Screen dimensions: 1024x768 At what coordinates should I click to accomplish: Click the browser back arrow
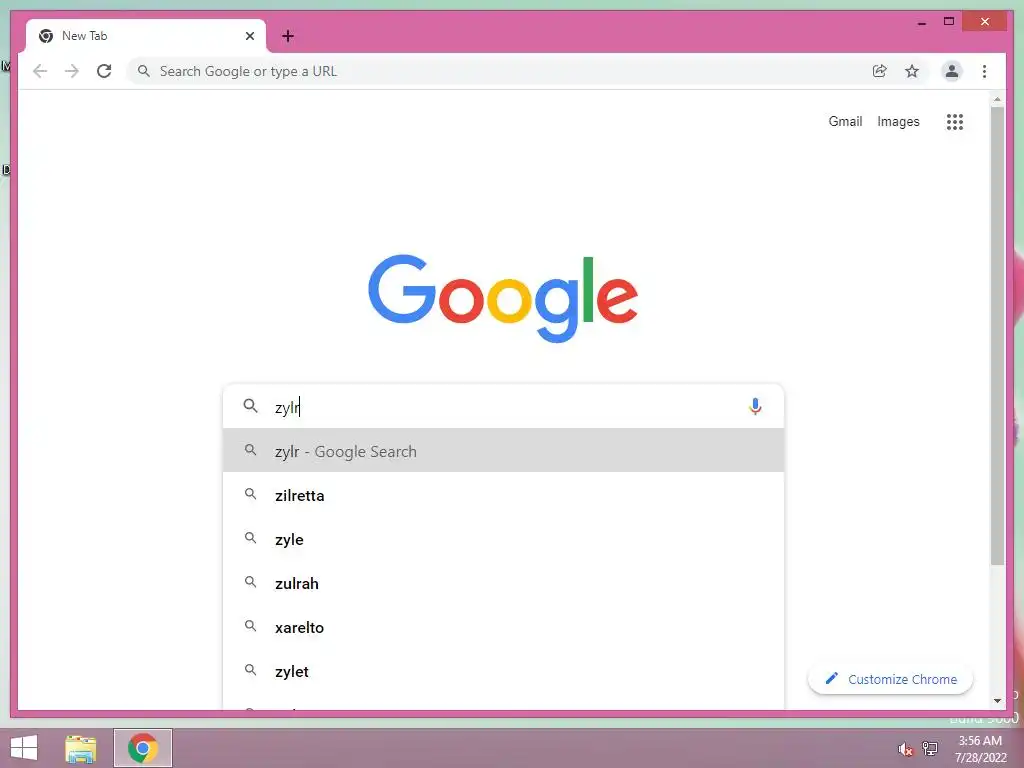pyautogui.click(x=40, y=71)
